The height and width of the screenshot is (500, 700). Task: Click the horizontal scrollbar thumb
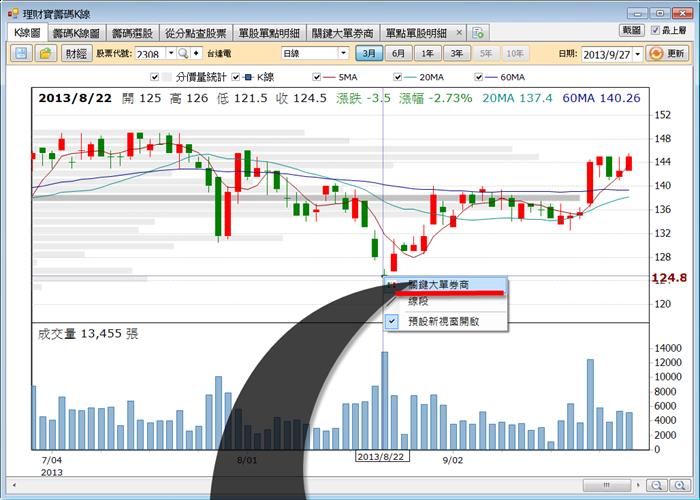[x=607, y=485]
